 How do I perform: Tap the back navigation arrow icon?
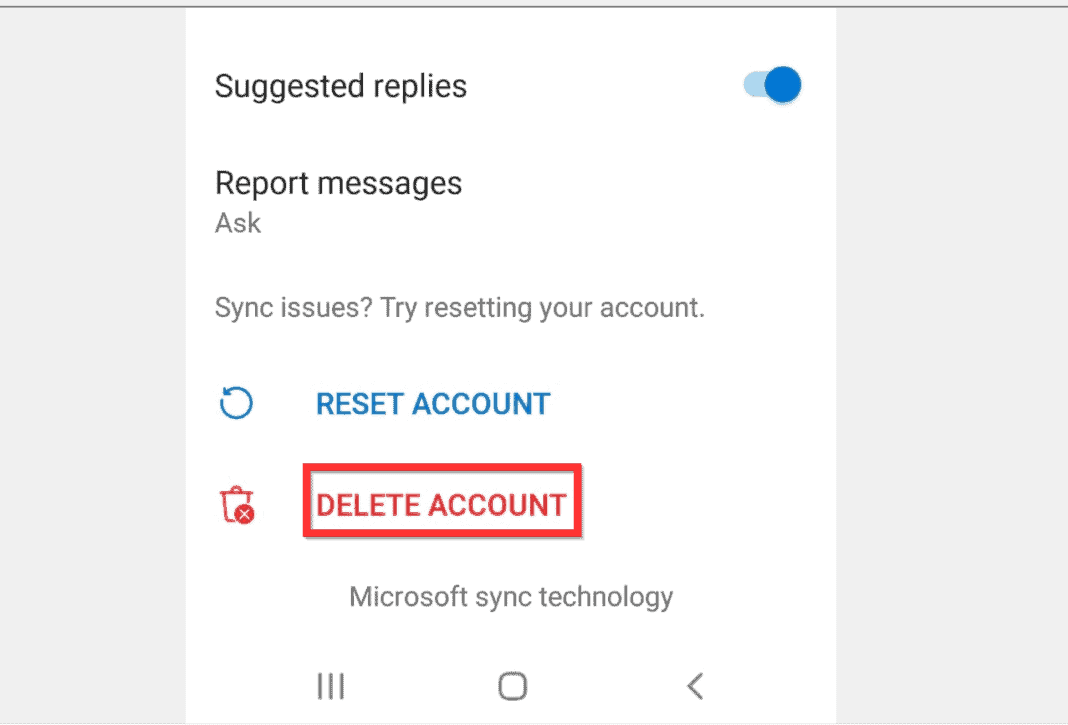click(x=695, y=686)
